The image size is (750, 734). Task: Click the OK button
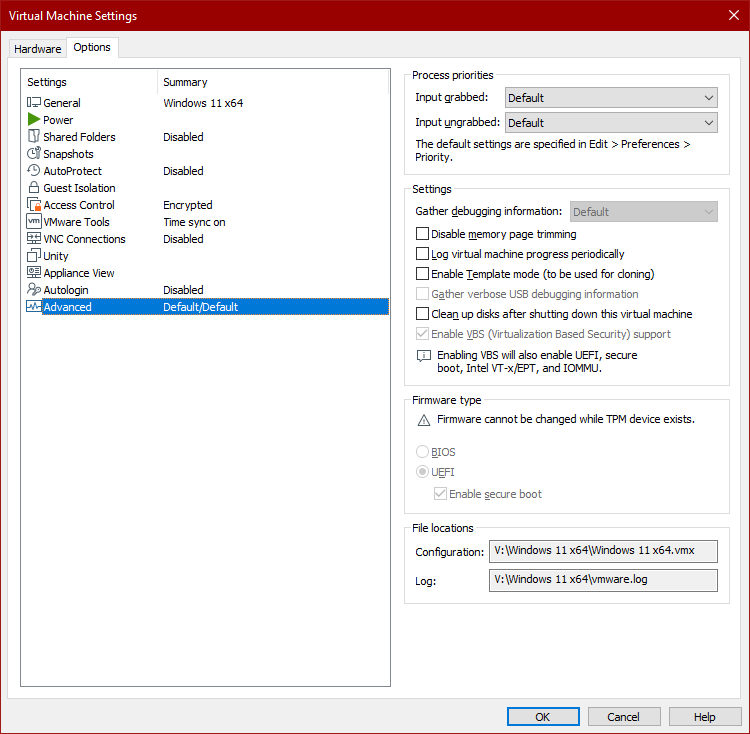click(x=543, y=717)
